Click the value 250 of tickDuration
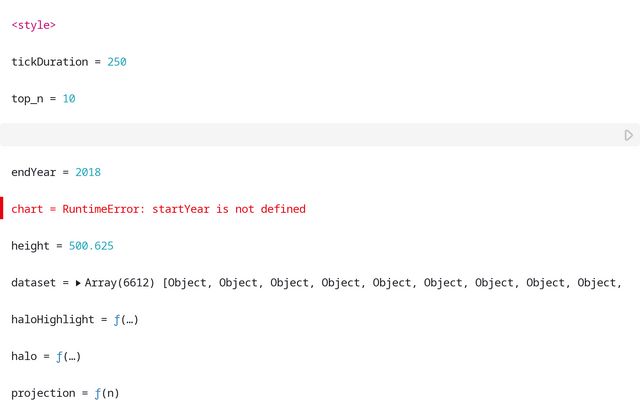 (x=117, y=62)
